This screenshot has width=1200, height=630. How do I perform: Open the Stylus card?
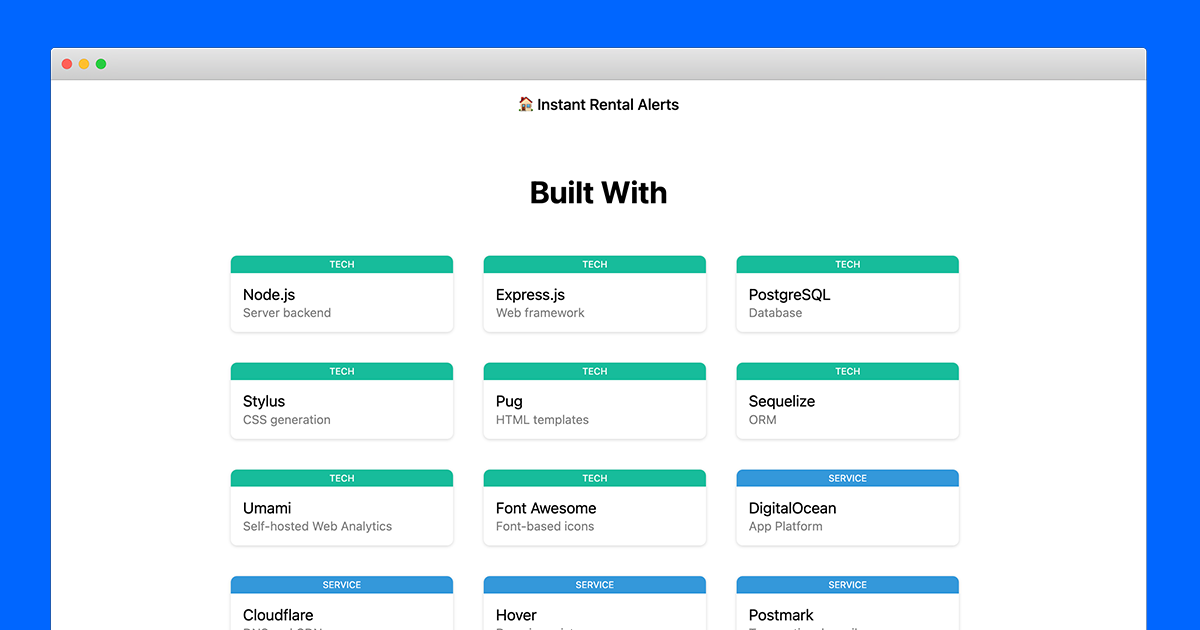[342, 401]
